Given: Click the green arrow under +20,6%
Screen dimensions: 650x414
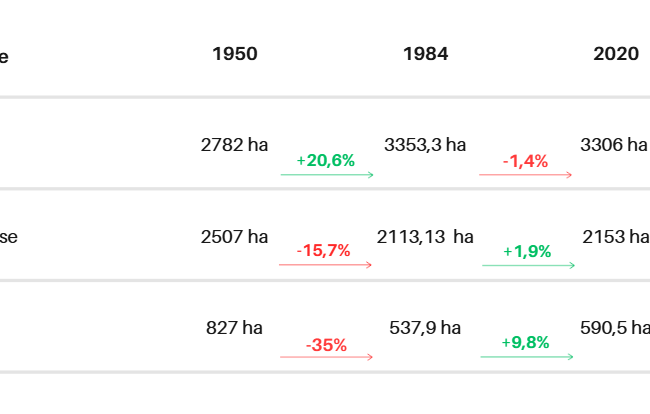Looking at the screenshot, I should (x=326, y=175).
